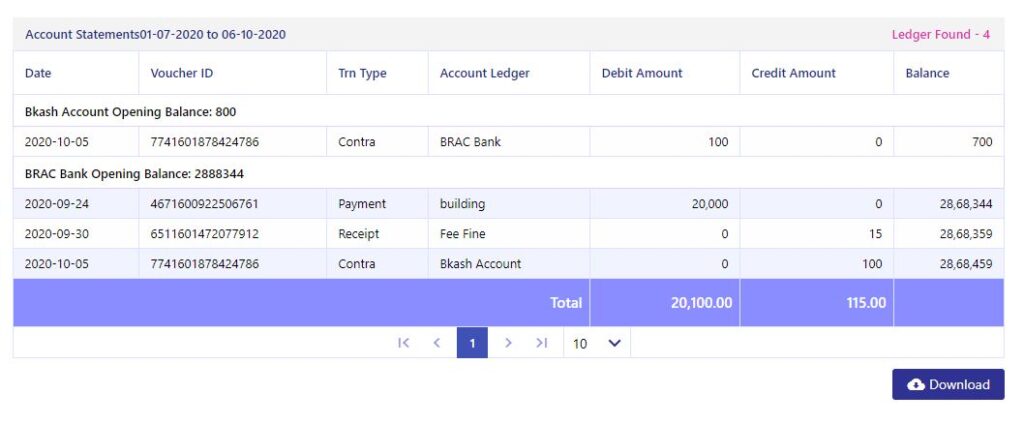Screen dimensions: 1024x425
Task: Select the page size value 10
Action: pyautogui.click(x=580, y=343)
